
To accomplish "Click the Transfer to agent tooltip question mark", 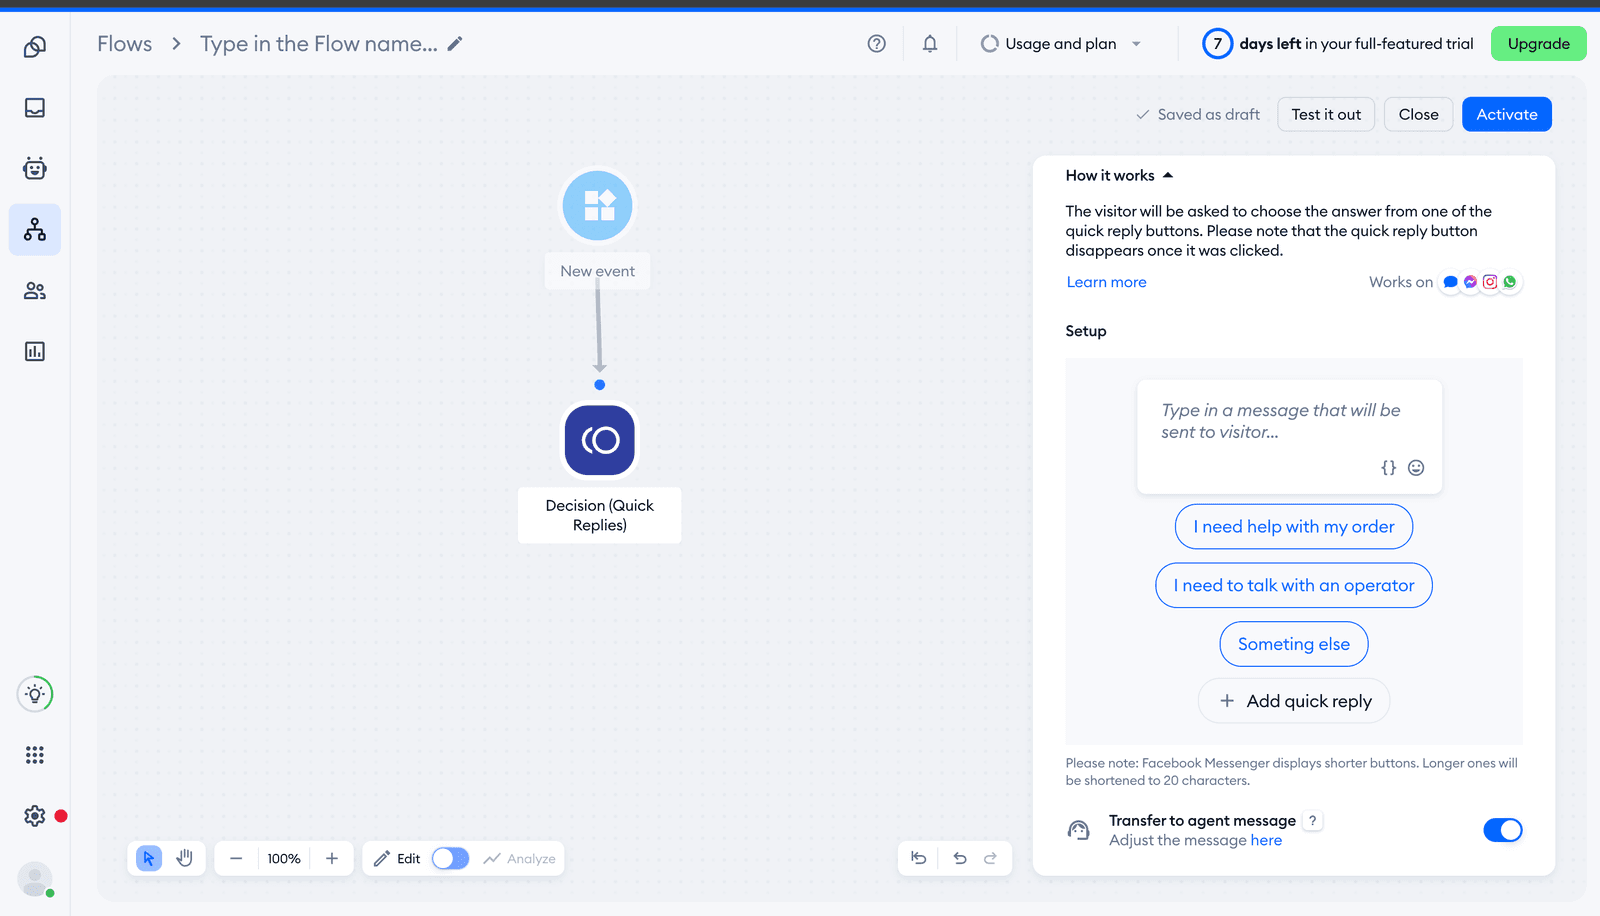I will pyautogui.click(x=1313, y=820).
